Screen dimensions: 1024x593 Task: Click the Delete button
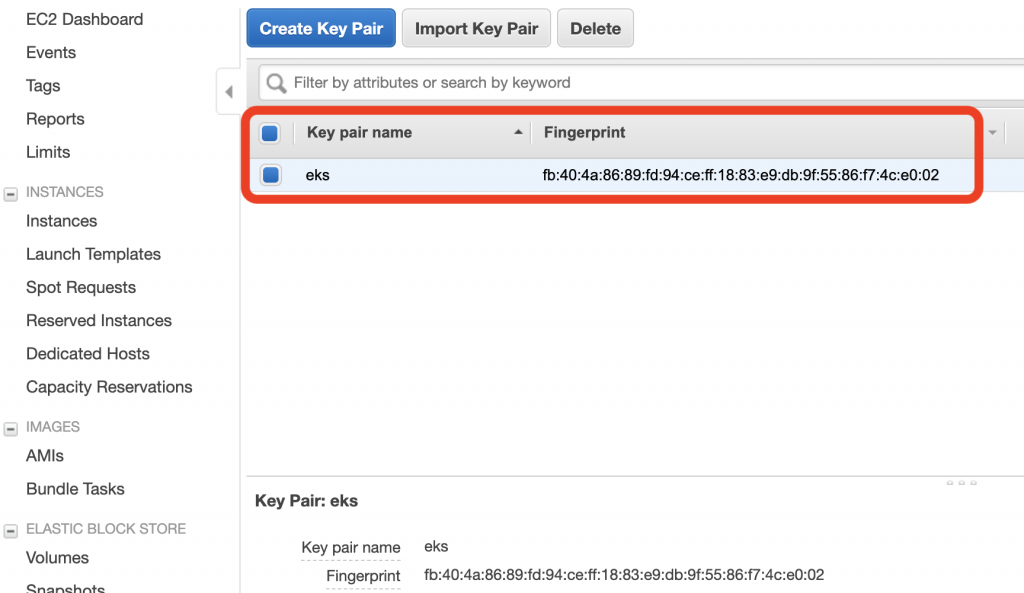point(595,28)
